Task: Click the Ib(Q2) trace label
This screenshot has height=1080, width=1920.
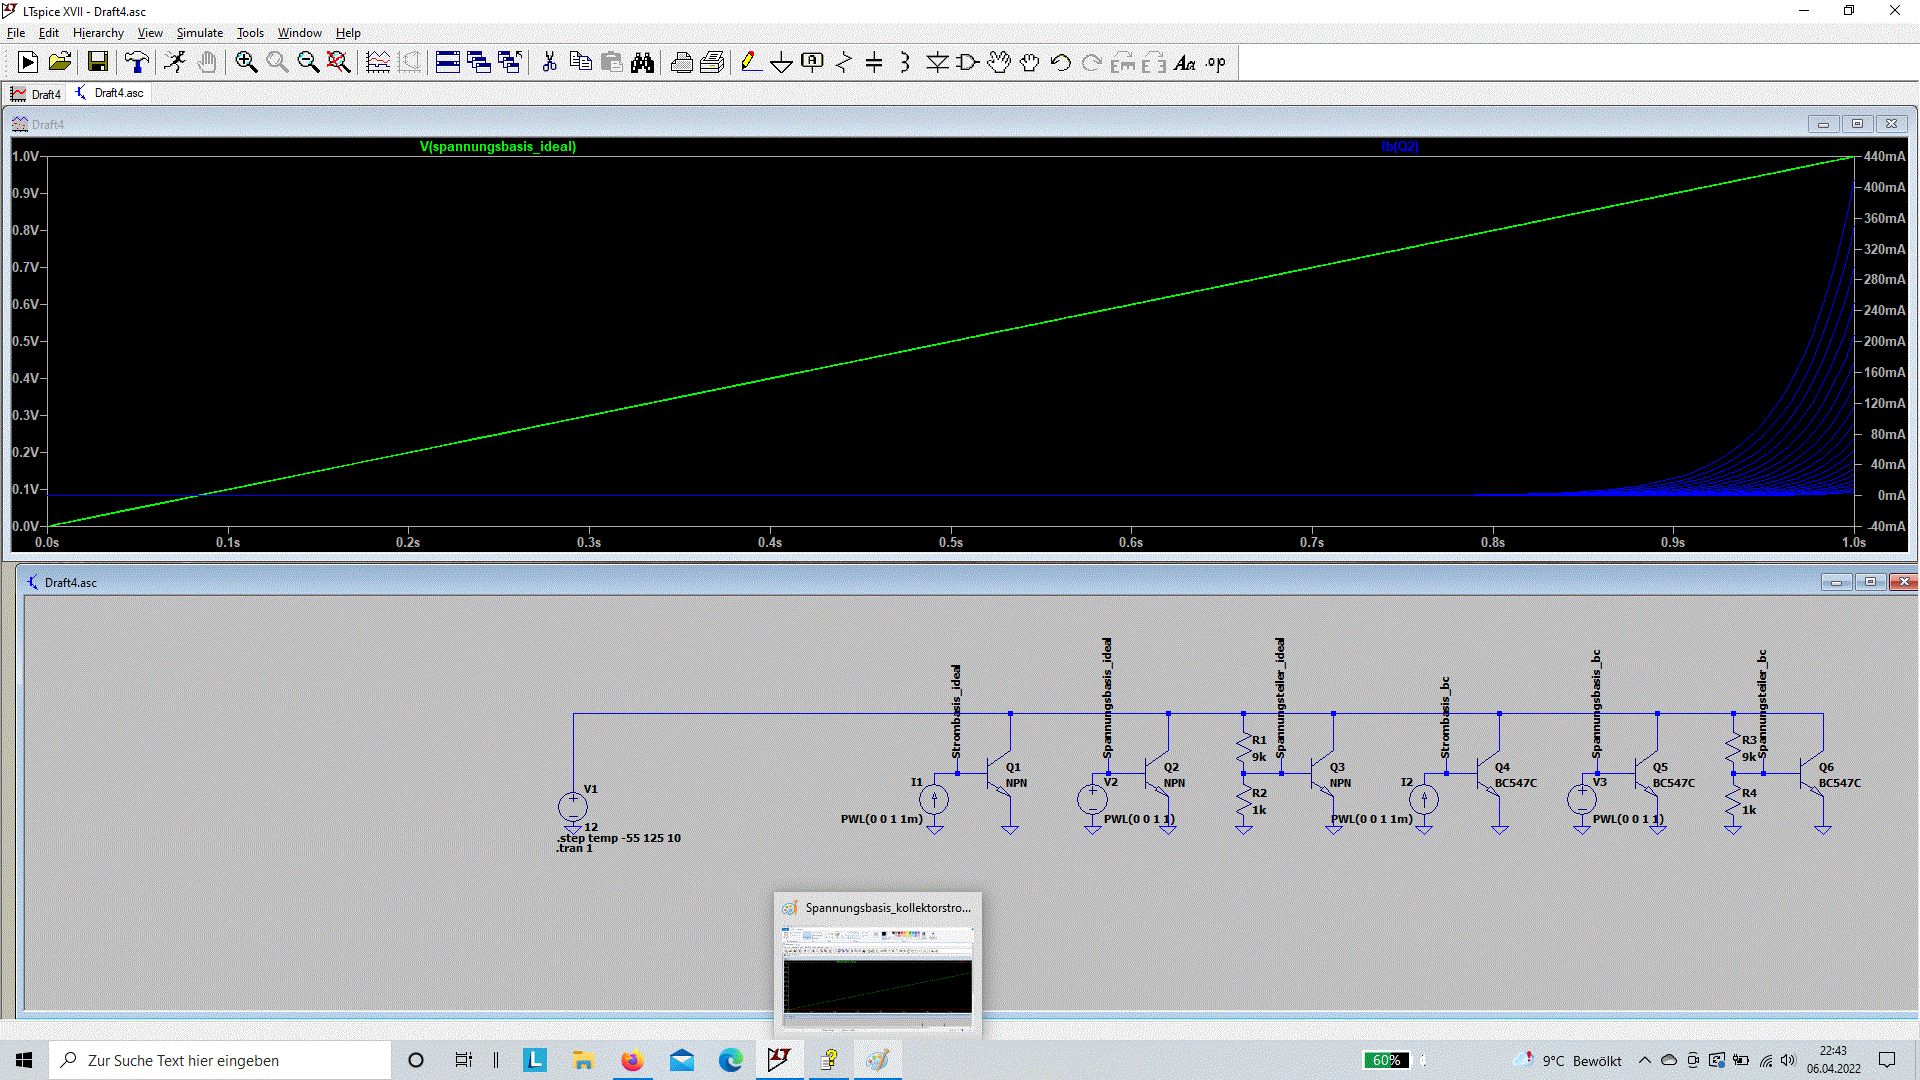Action: pyautogui.click(x=1399, y=146)
